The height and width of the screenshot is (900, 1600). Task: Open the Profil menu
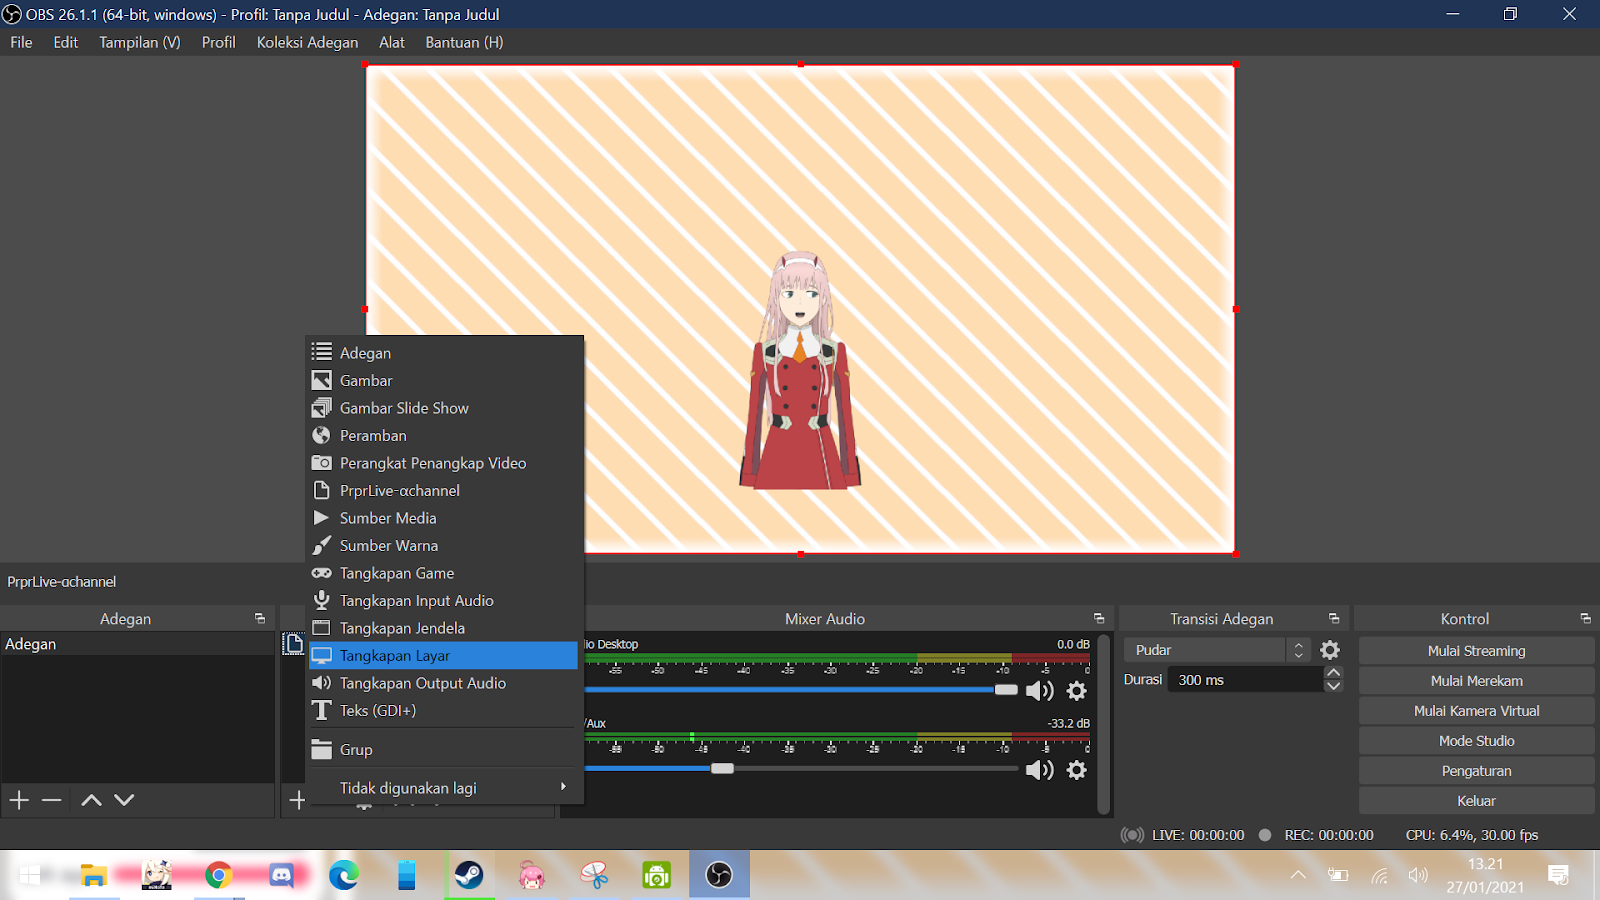(219, 42)
